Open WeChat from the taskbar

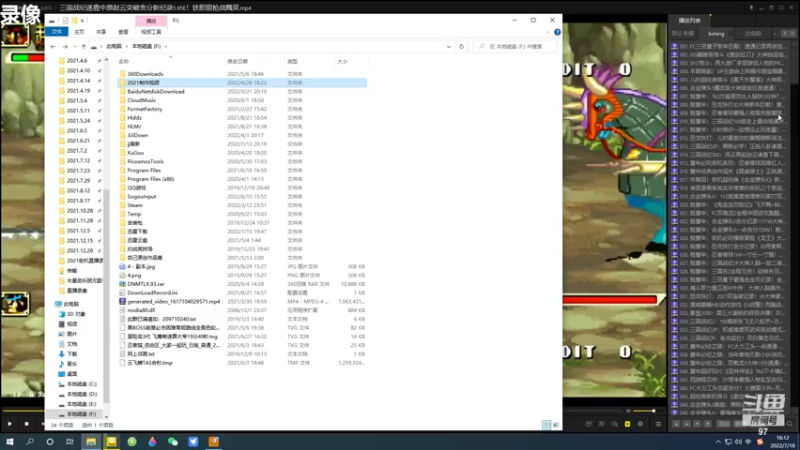(x=172, y=441)
